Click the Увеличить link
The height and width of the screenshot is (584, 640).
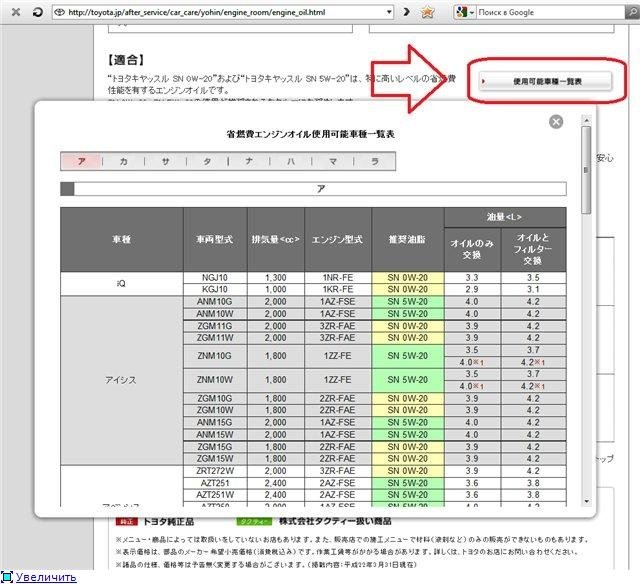46,577
